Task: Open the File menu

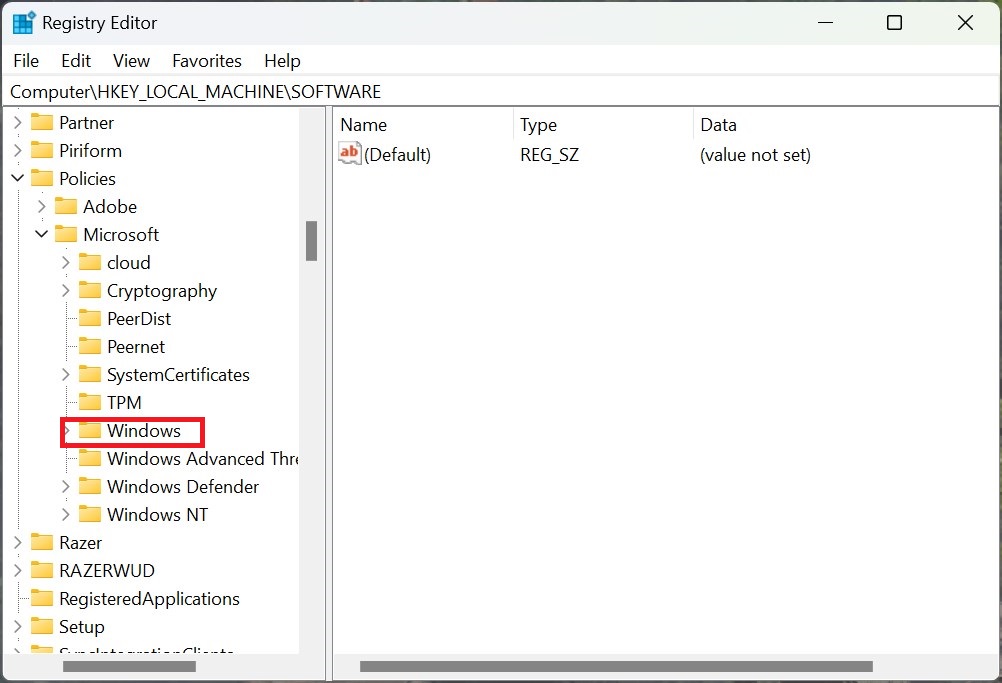Action: pyautogui.click(x=26, y=61)
